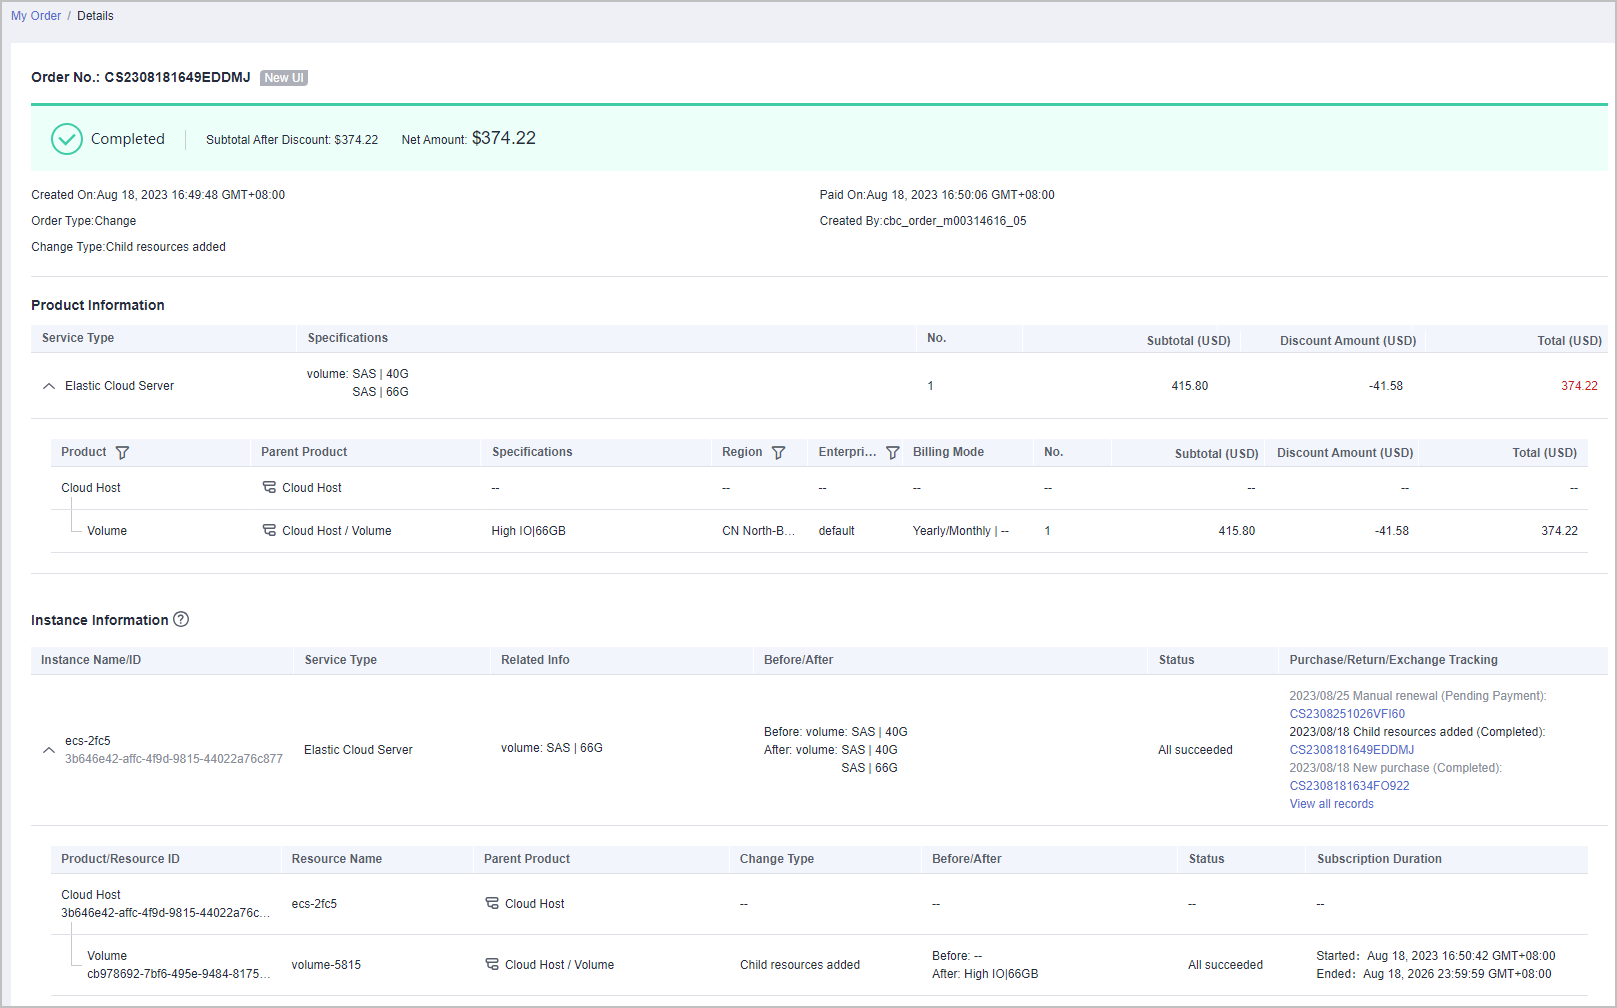The height and width of the screenshot is (1008, 1617).
Task: Click the ecs-2fc5 instance name
Action: point(88,741)
